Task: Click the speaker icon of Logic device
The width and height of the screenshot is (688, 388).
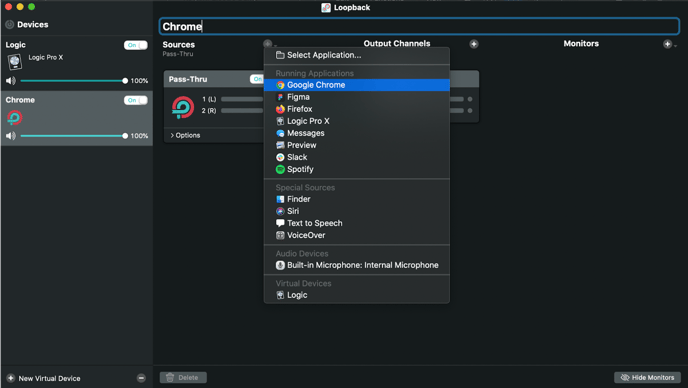Action: tap(11, 81)
